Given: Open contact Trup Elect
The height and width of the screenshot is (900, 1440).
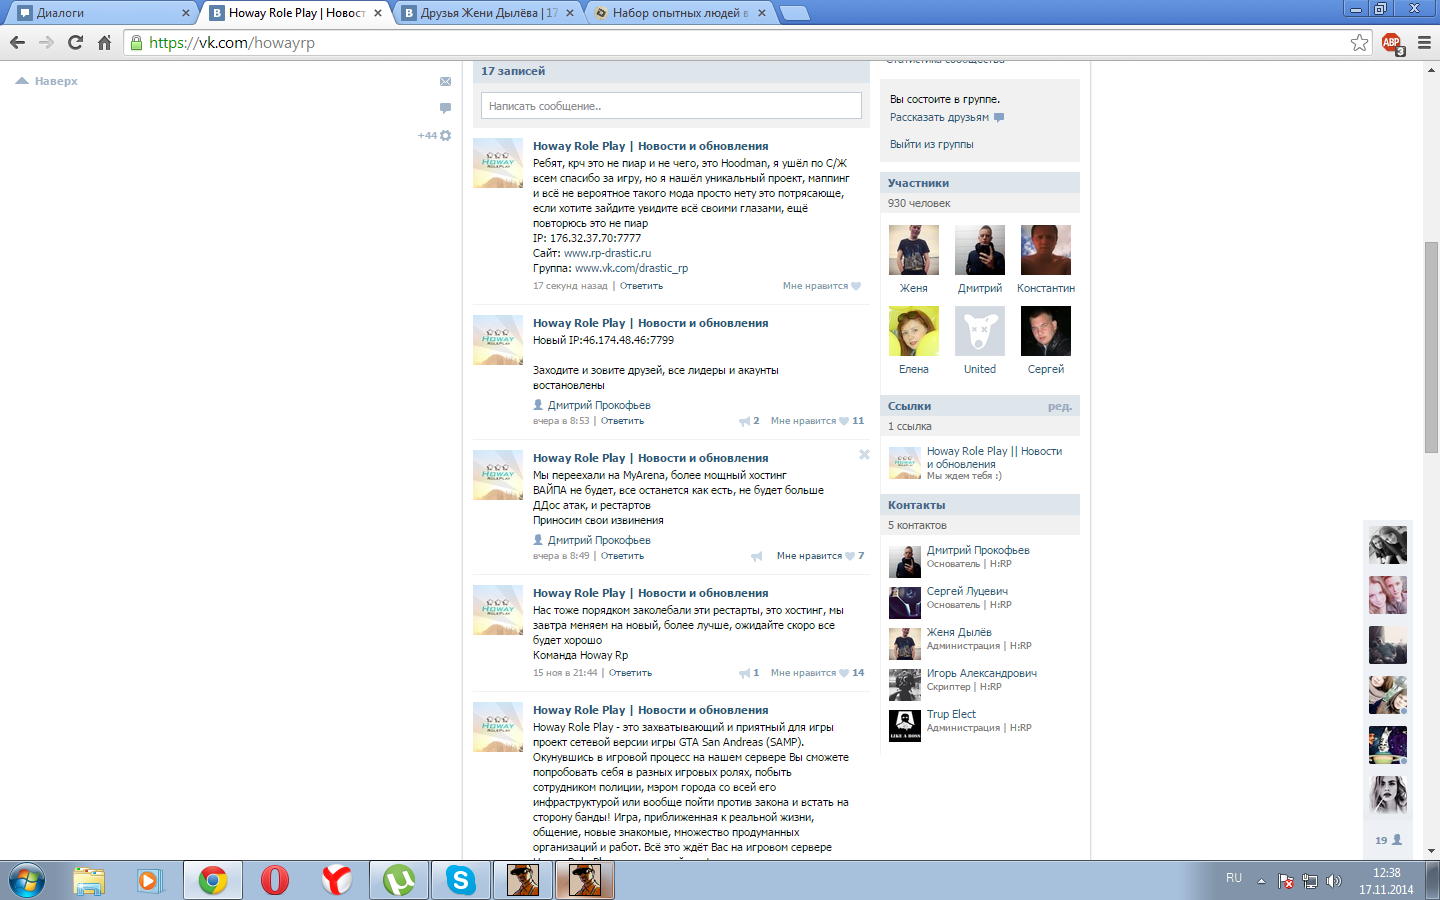Looking at the screenshot, I should pos(951,714).
